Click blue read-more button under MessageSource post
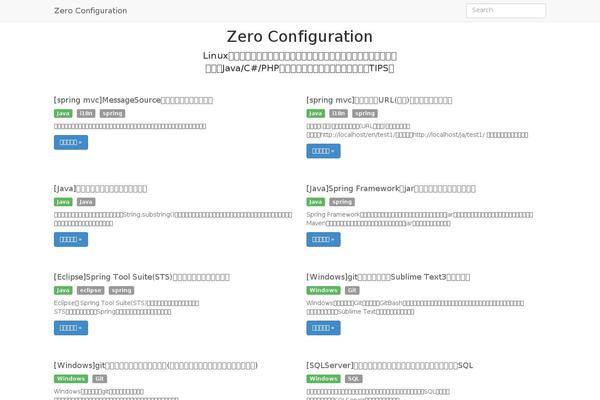 click(71, 142)
